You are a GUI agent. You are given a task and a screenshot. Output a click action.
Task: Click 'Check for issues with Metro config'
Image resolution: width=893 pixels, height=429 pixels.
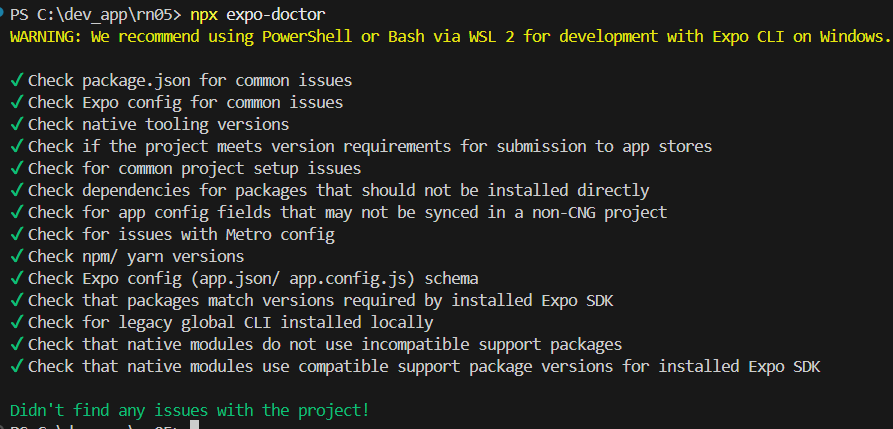[181, 235]
